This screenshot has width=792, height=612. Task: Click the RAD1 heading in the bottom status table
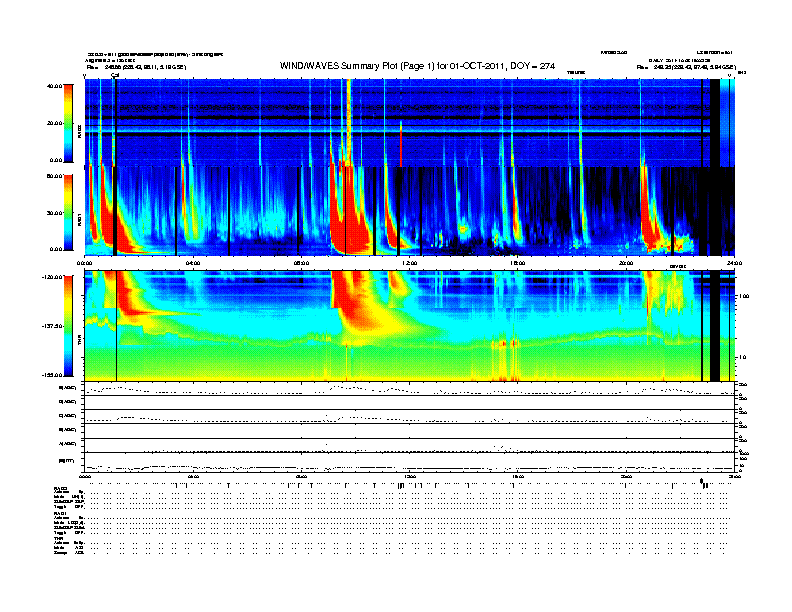pyautogui.click(x=60, y=514)
